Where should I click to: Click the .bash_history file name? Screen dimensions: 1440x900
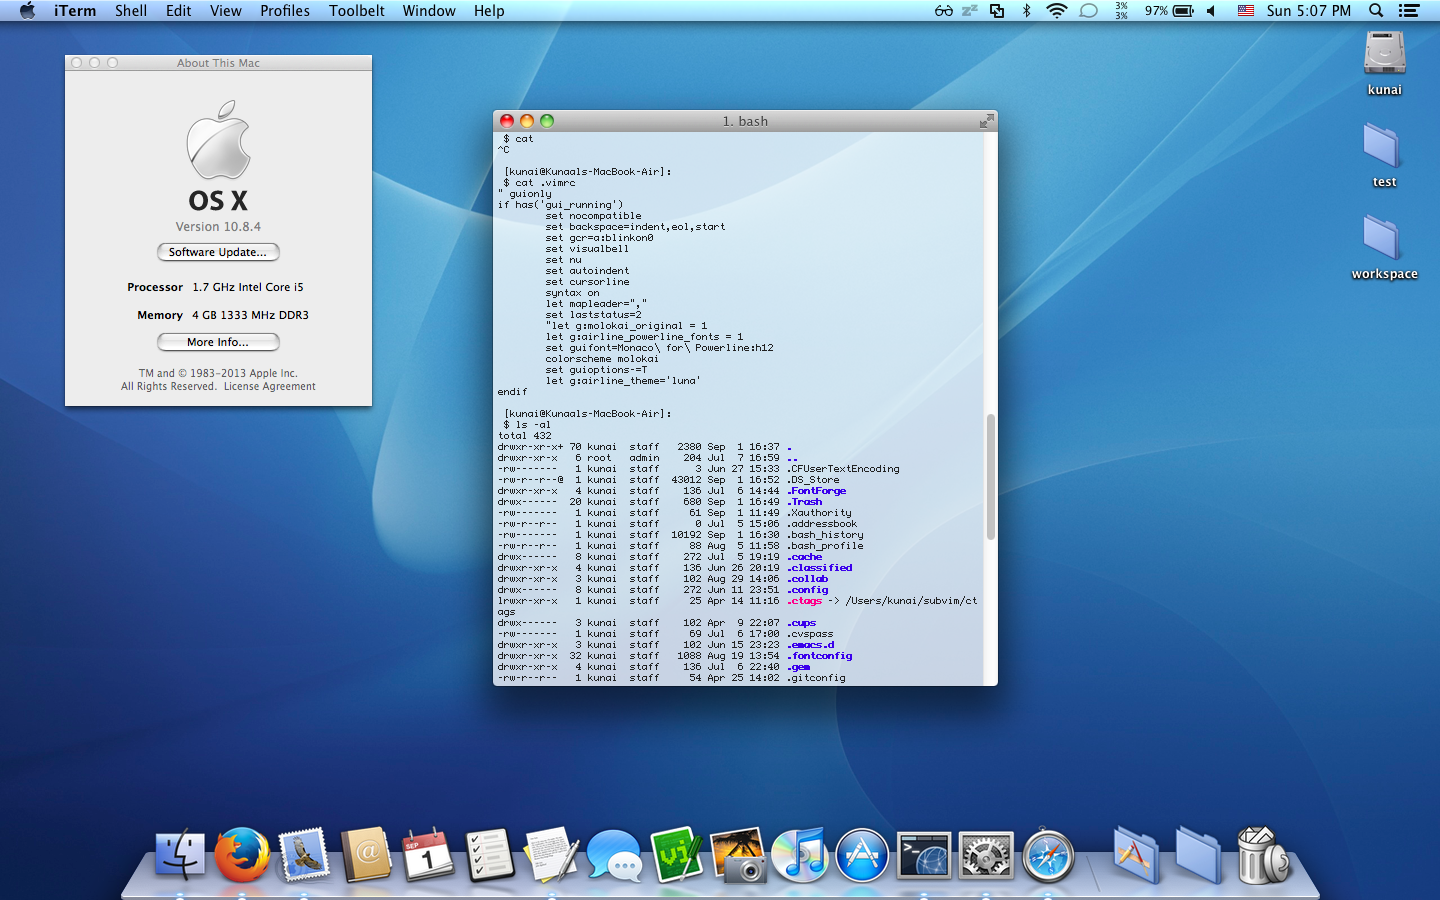[825, 535]
